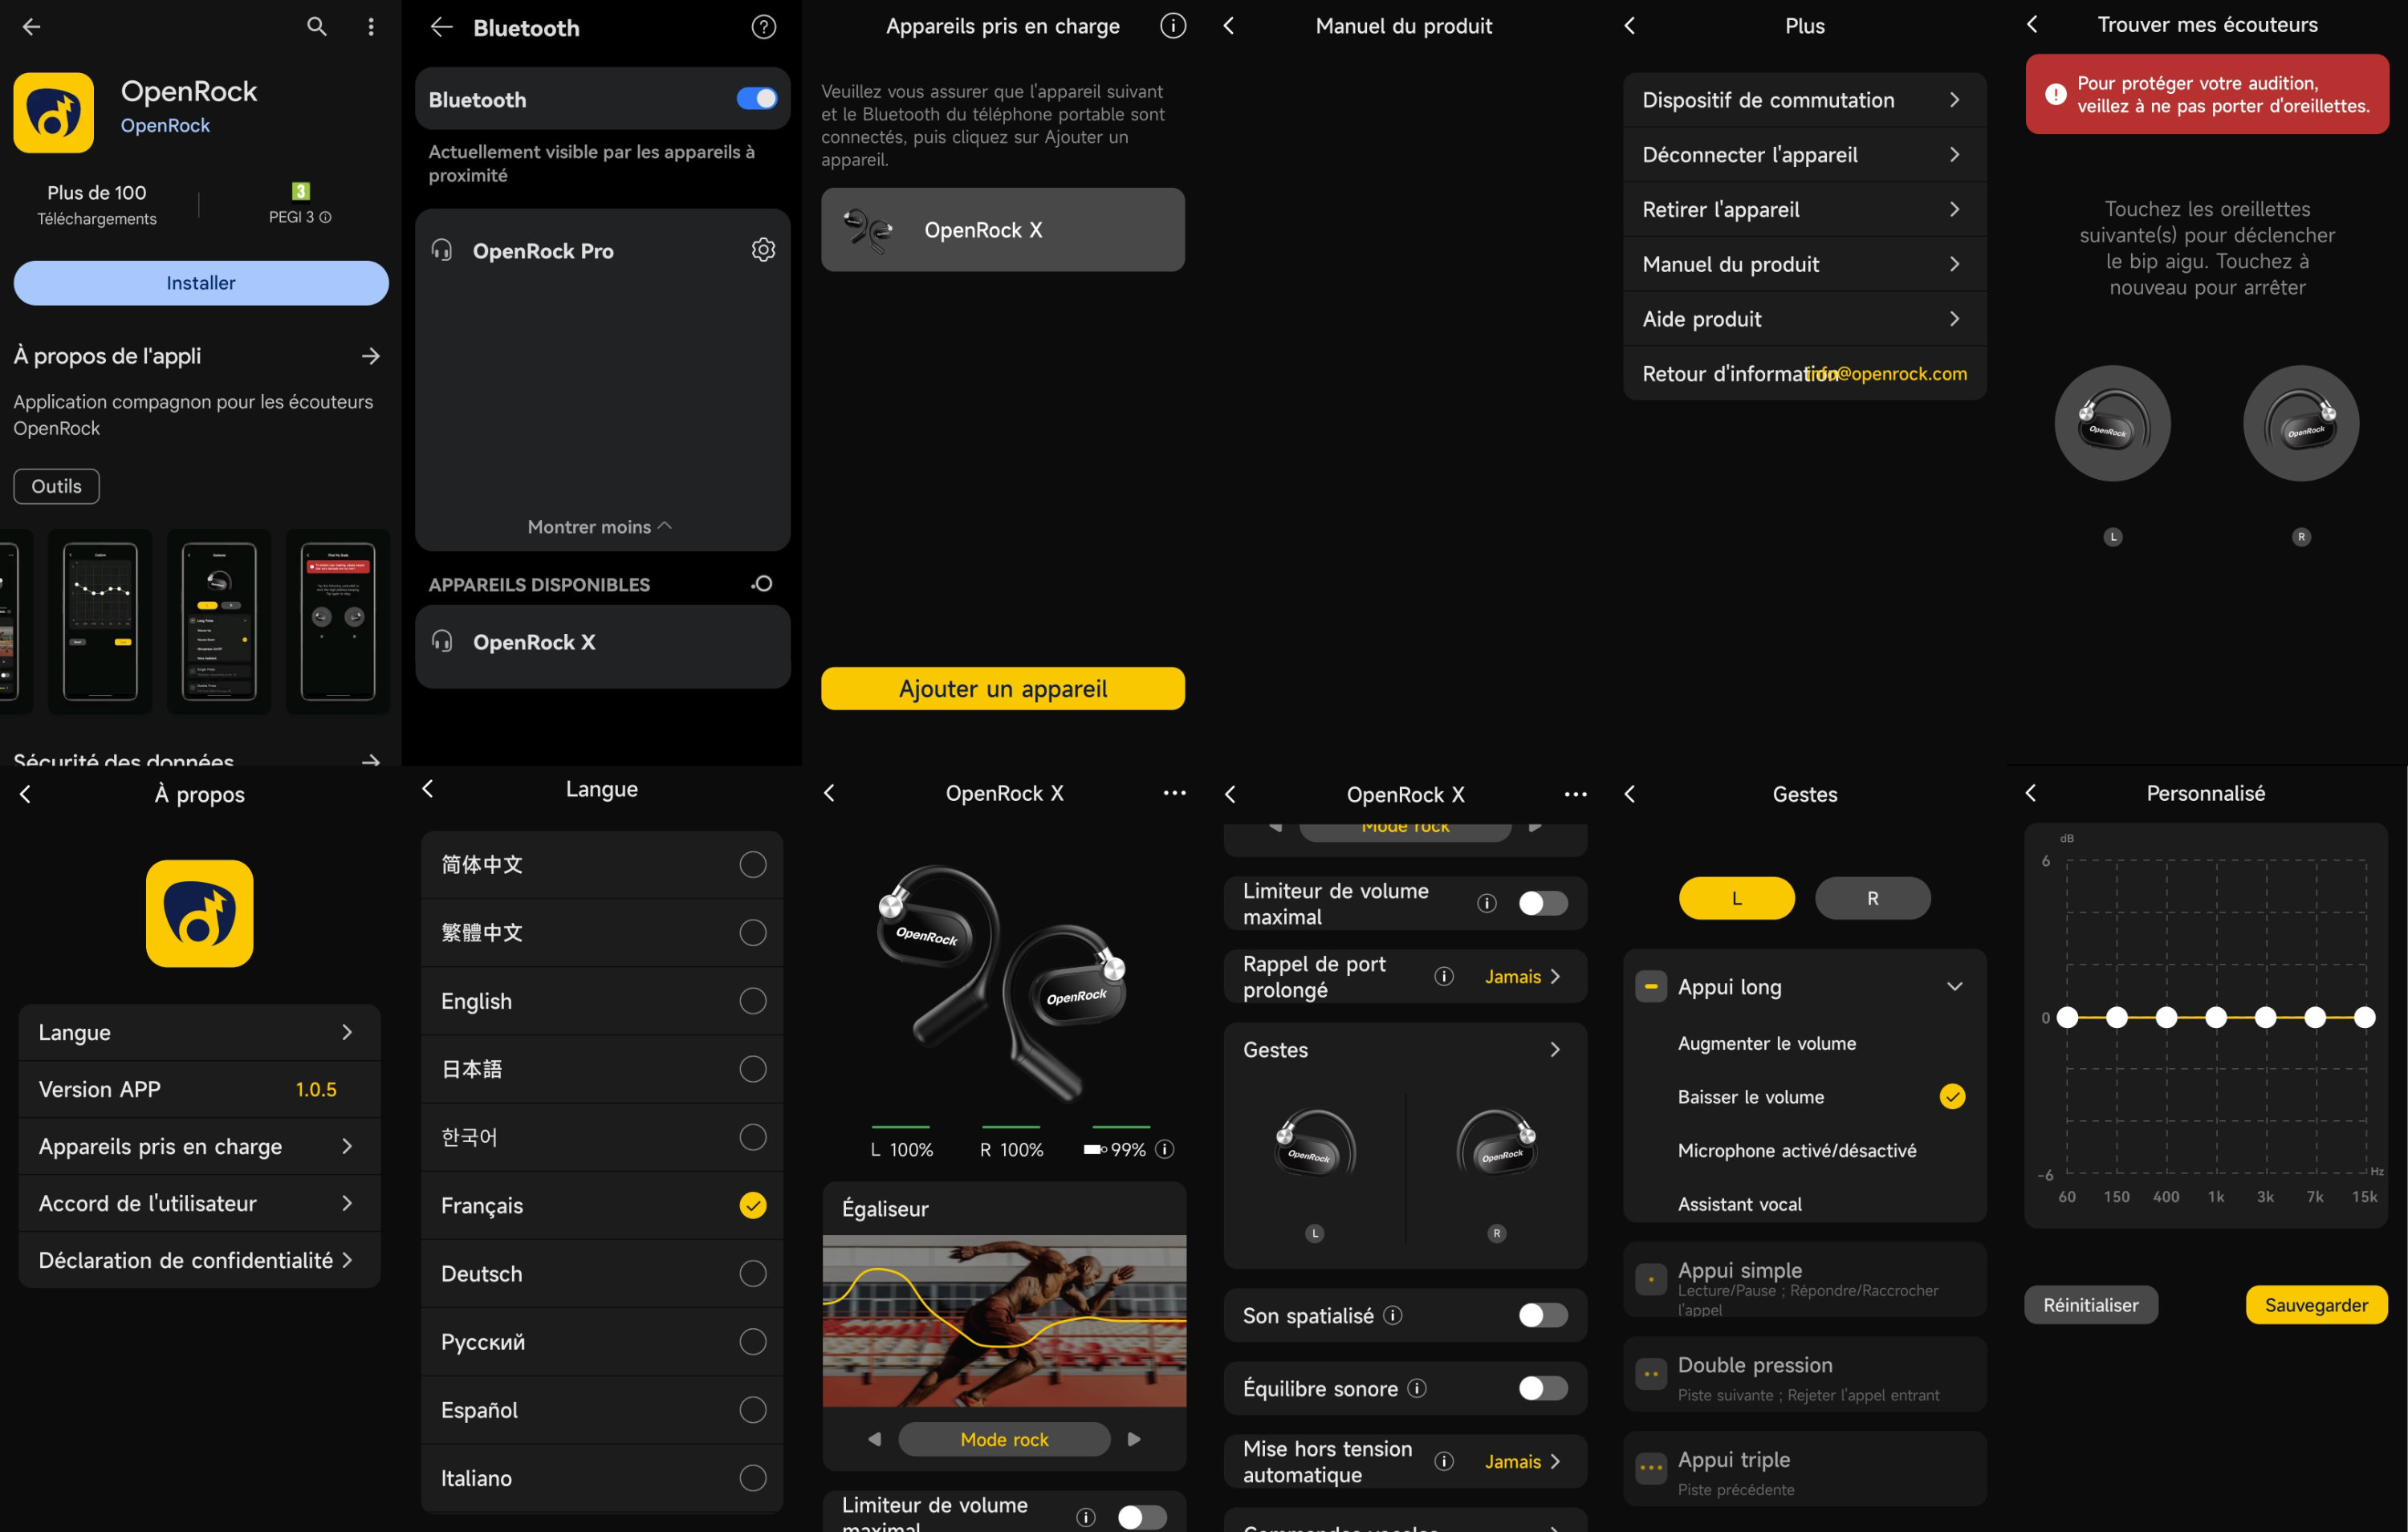This screenshot has width=2408, height=1532.
Task: Click the Ajouter un appareil button
Action: point(1003,686)
